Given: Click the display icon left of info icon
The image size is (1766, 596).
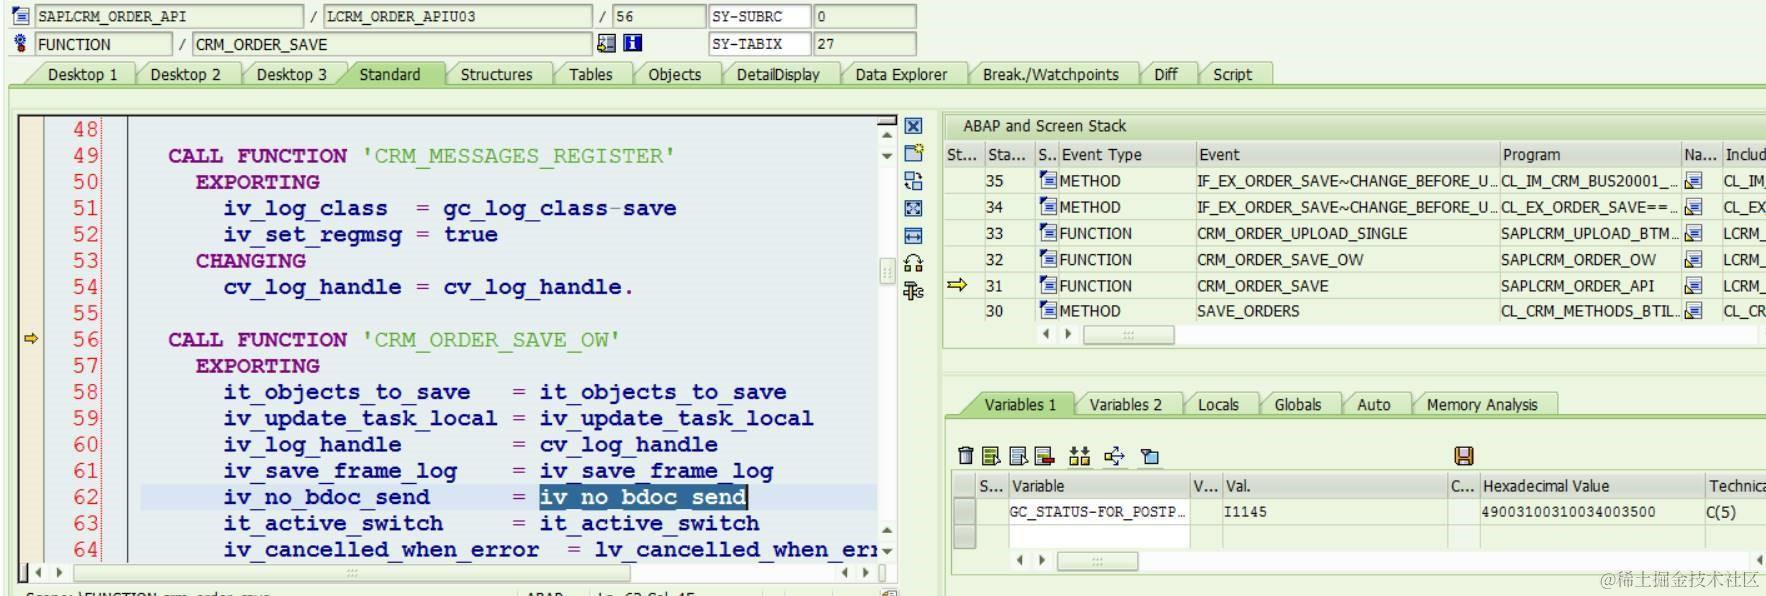Looking at the screenshot, I should (x=606, y=43).
